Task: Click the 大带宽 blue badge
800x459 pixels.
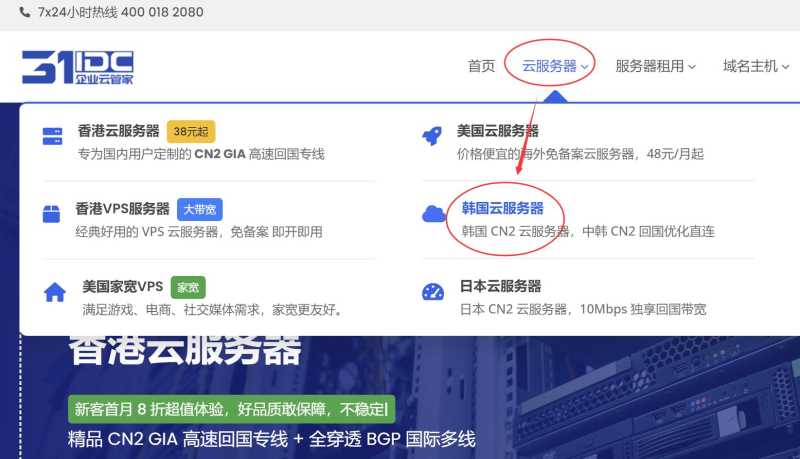Action: click(x=199, y=209)
